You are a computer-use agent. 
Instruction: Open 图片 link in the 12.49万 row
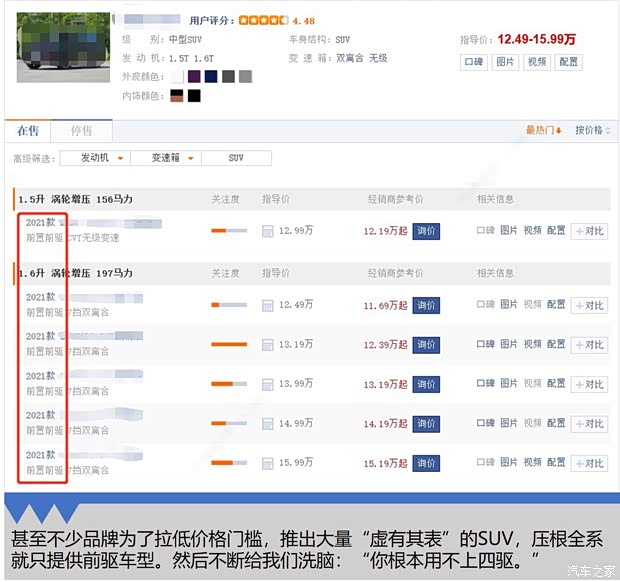509,304
